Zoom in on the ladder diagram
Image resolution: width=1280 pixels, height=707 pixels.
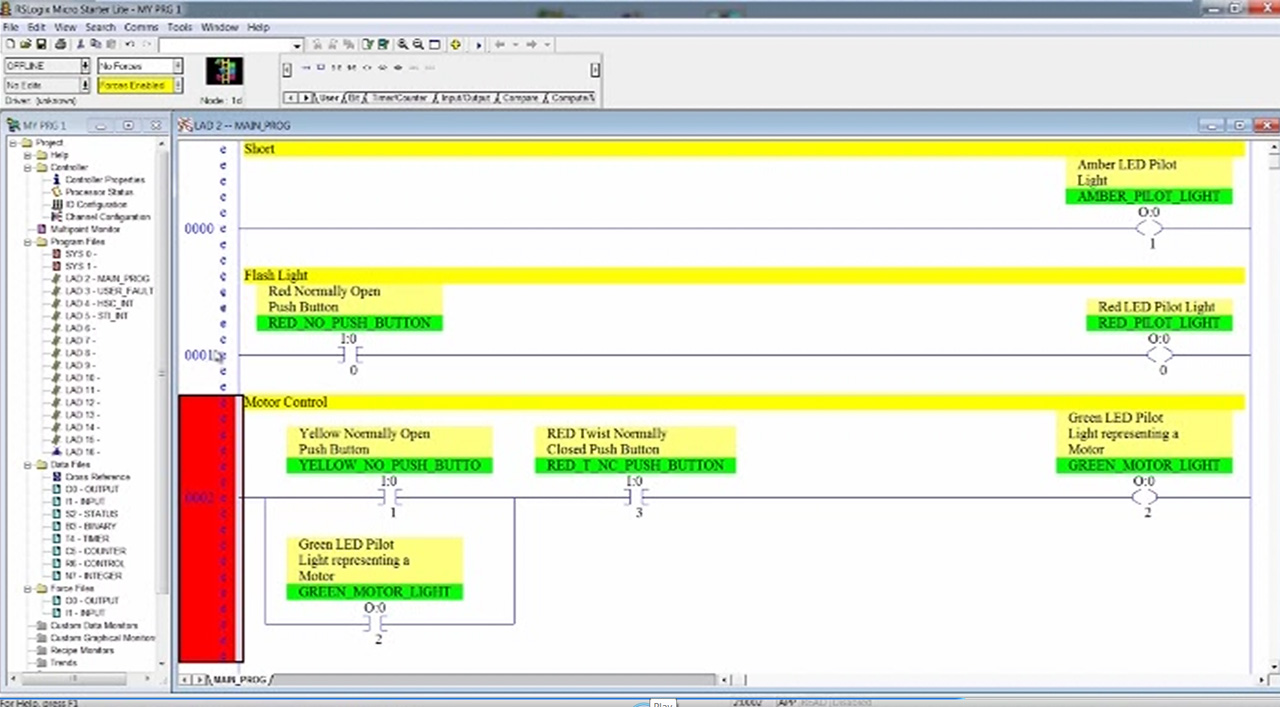pos(403,44)
